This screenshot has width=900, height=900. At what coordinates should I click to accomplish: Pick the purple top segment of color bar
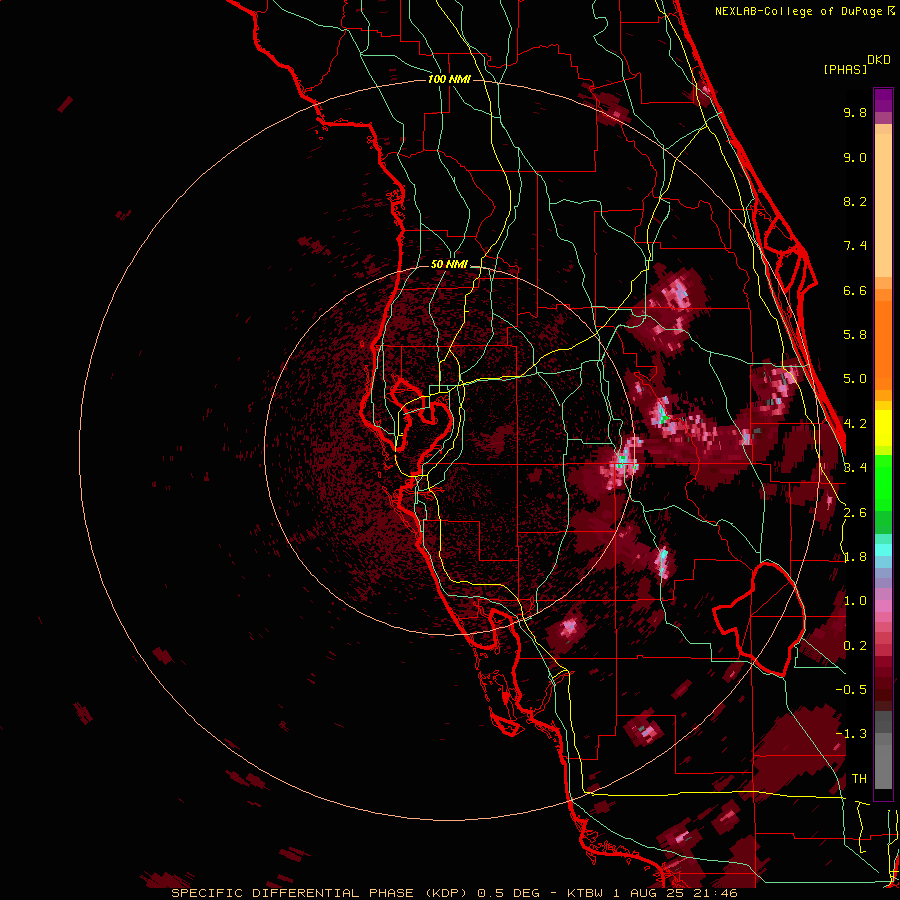tap(883, 100)
